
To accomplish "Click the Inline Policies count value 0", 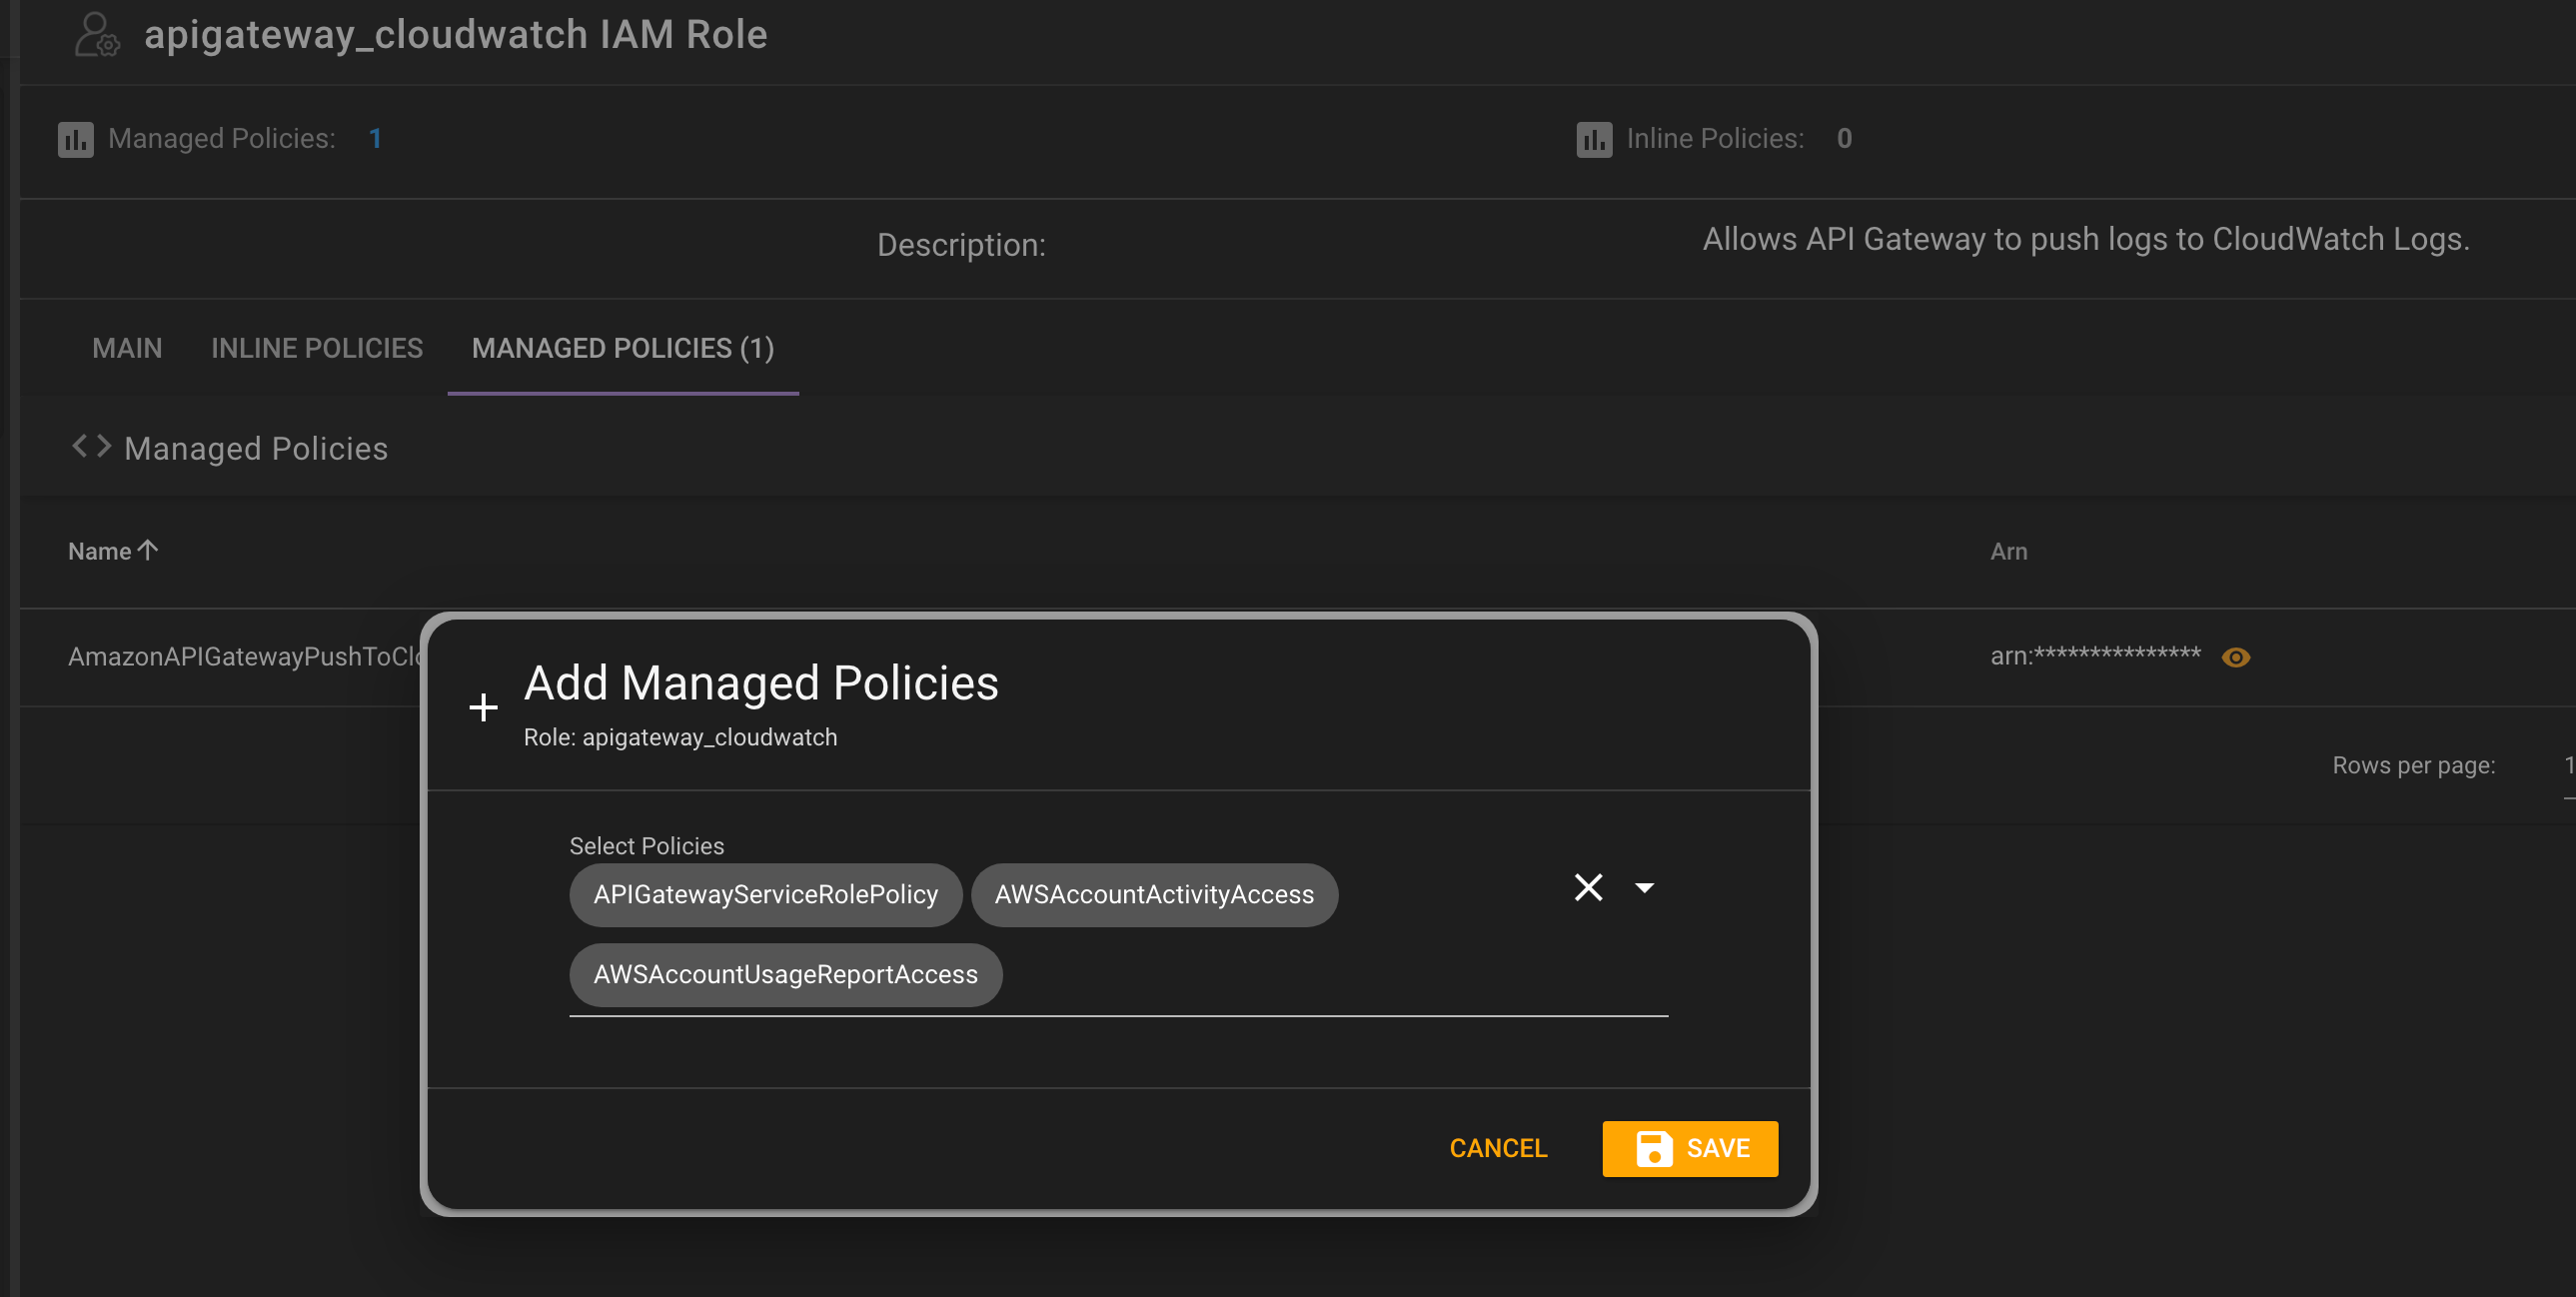I will tap(1844, 138).
